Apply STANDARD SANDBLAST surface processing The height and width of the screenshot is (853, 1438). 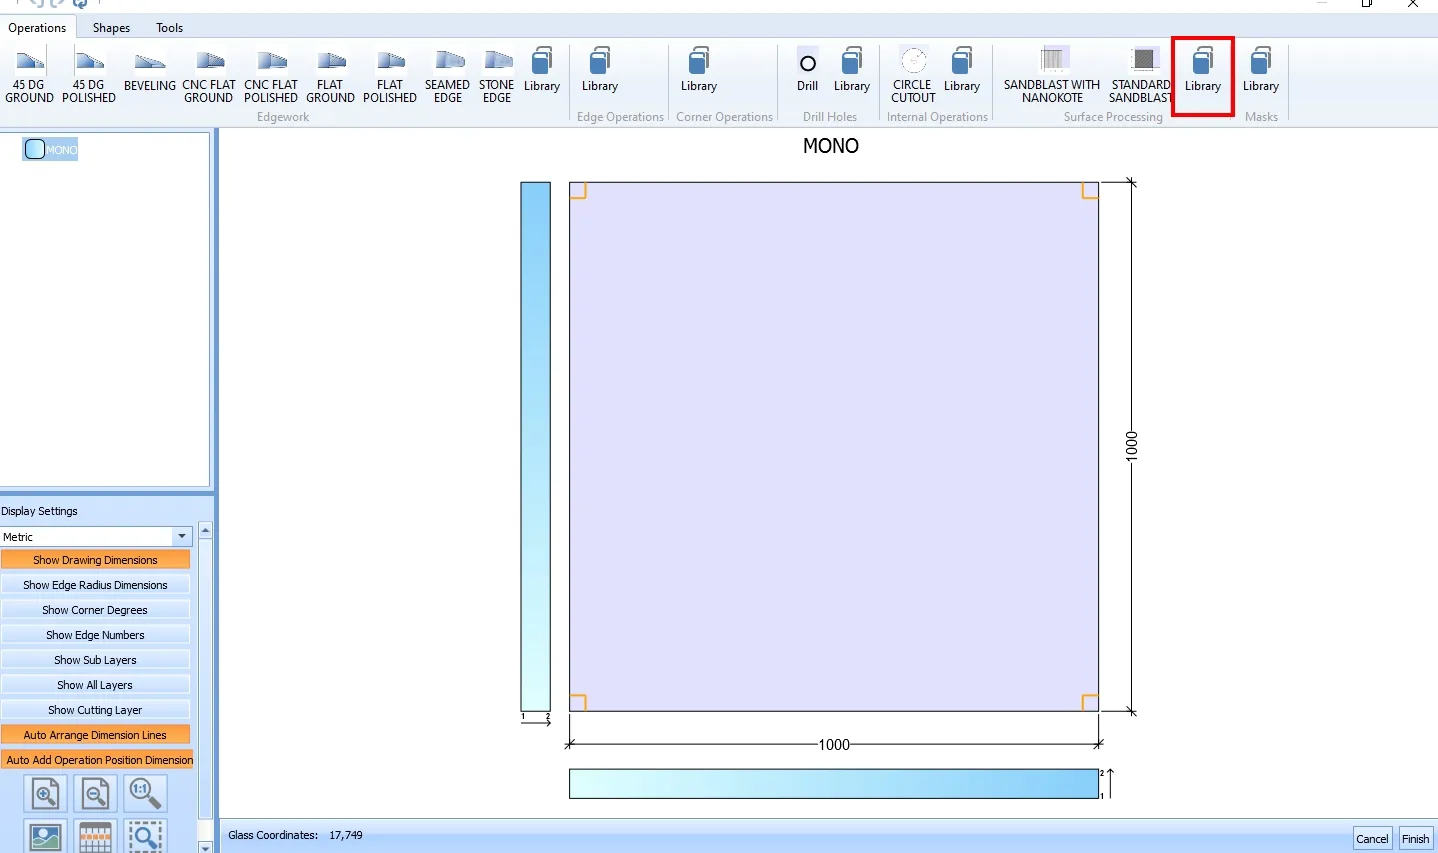pos(1141,75)
